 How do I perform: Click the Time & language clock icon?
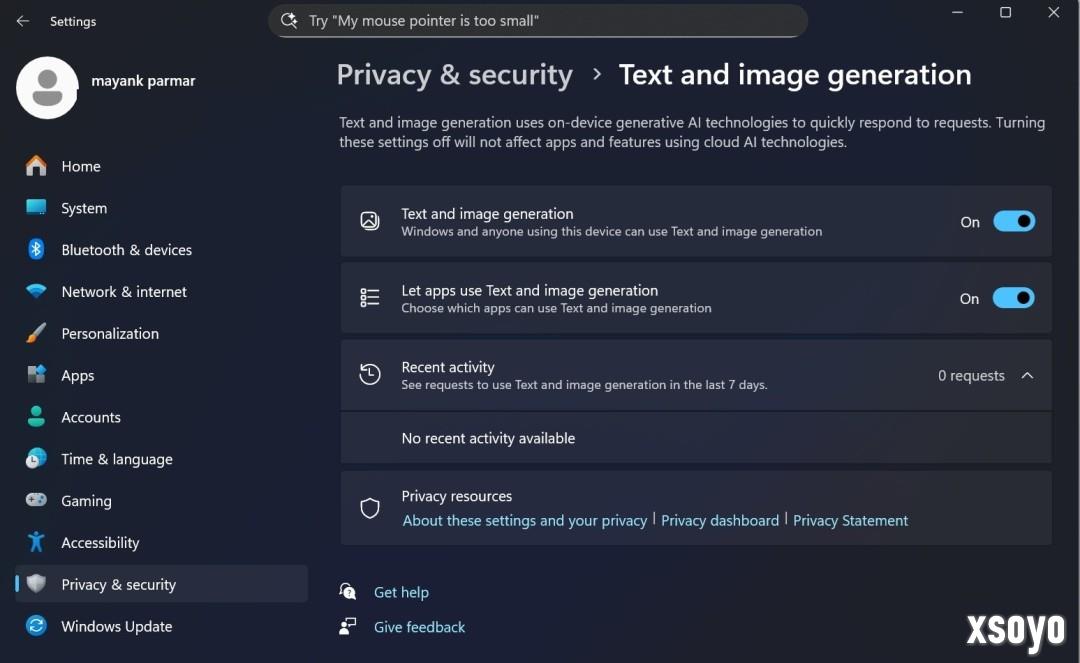[x=37, y=459]
